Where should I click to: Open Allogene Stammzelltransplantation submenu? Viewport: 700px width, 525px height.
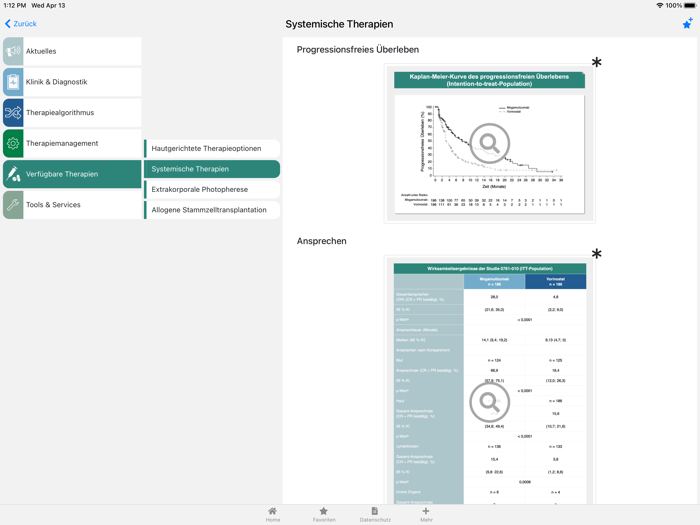212,210
